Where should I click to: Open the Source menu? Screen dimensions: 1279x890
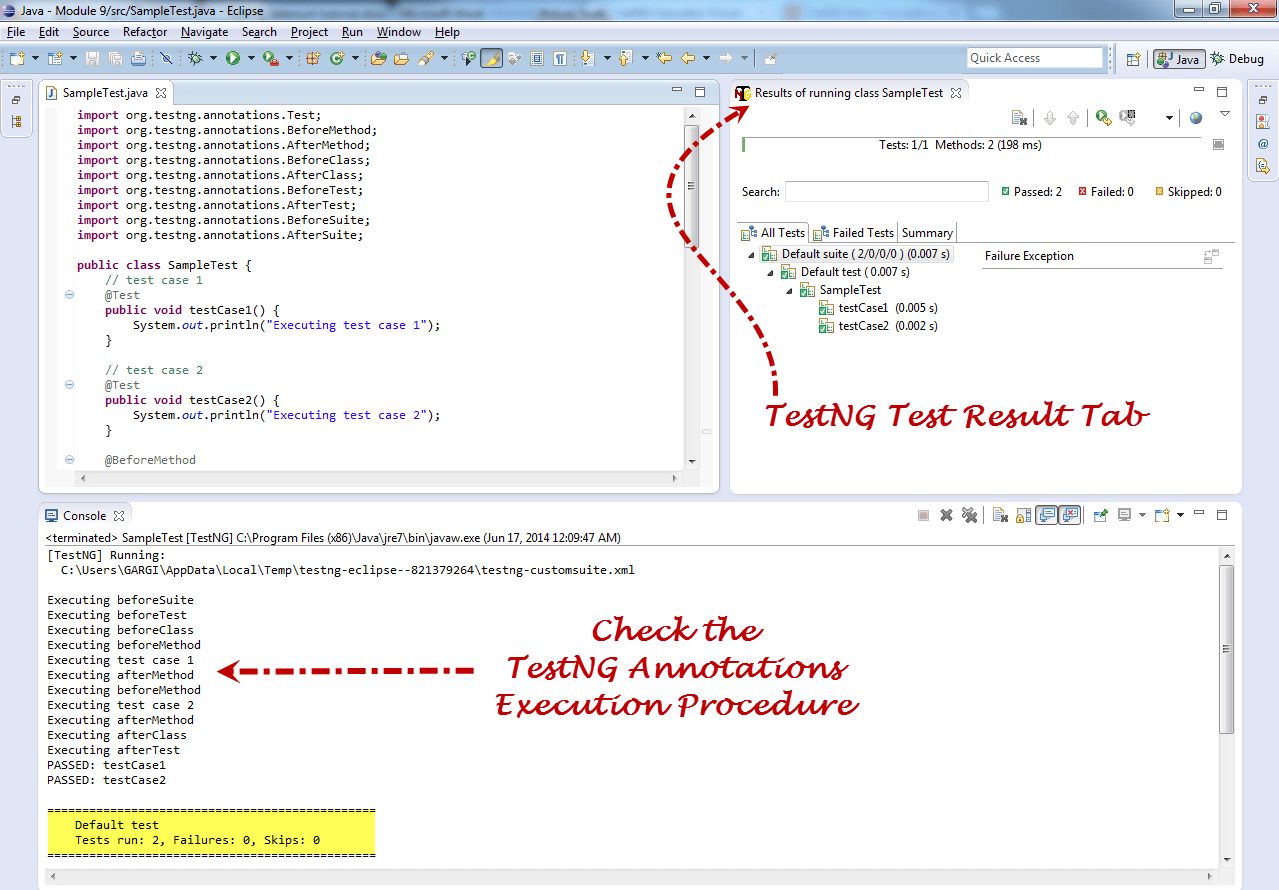click(91, 32)
